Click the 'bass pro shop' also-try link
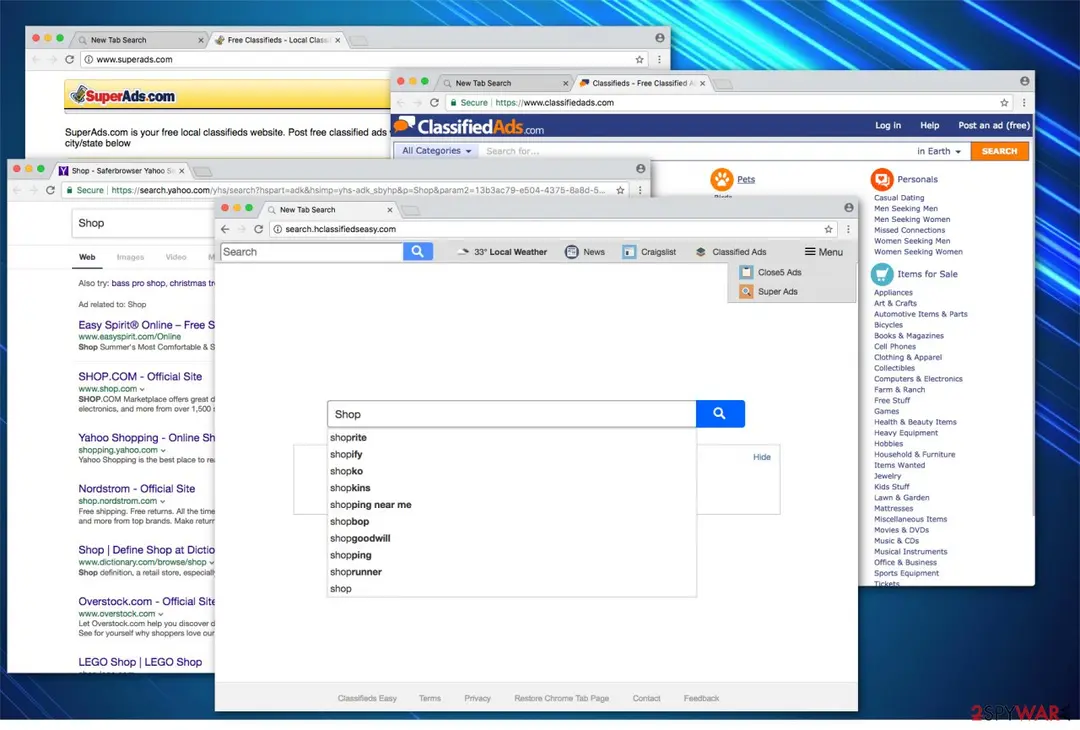The width and height of the screenshot is (1080, 730). click(138, 283)
